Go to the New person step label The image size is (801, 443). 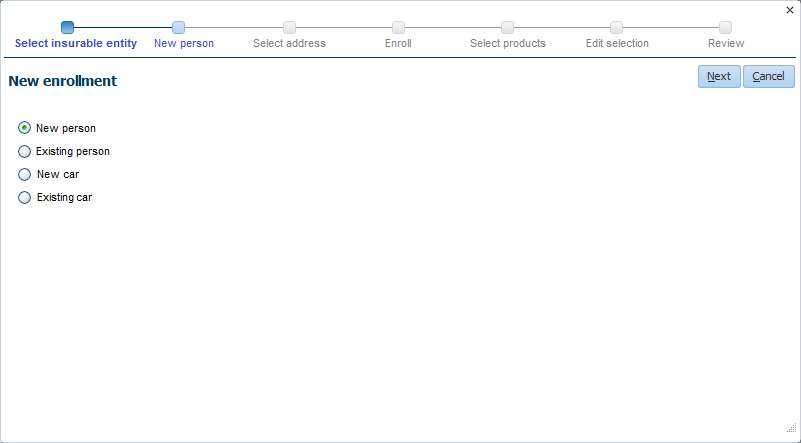click(x=184, y=43)
